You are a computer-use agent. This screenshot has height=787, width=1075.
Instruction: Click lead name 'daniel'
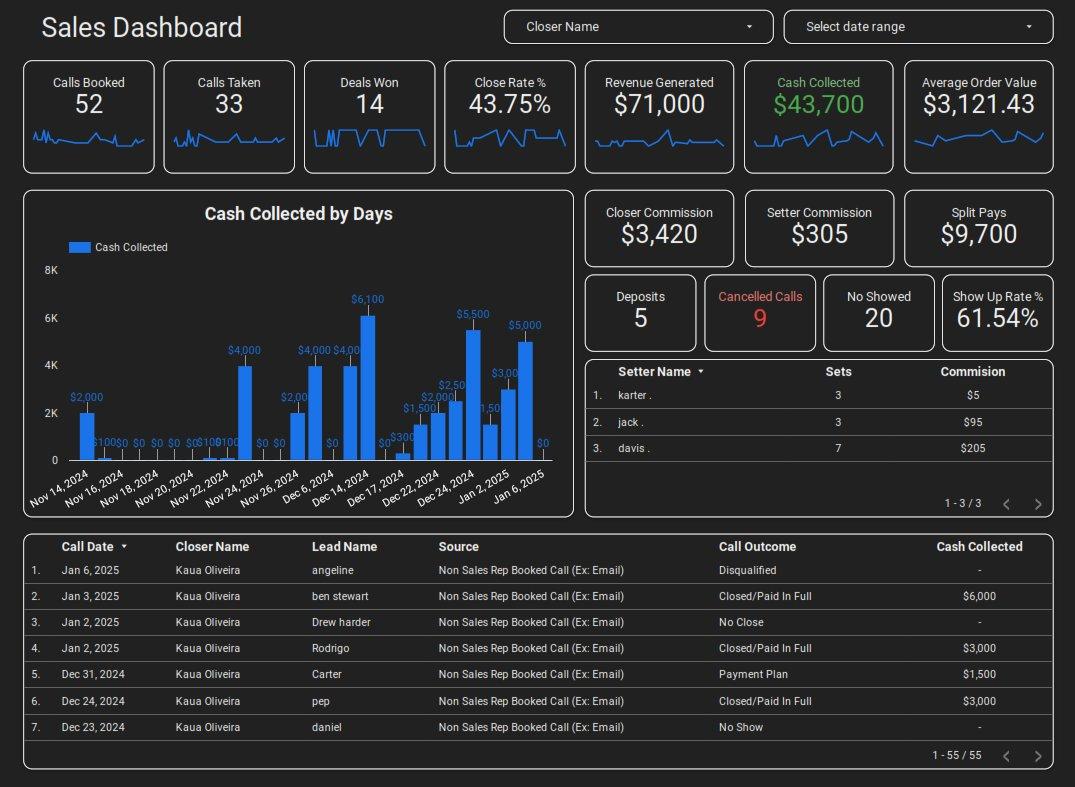tap(326, 727)
